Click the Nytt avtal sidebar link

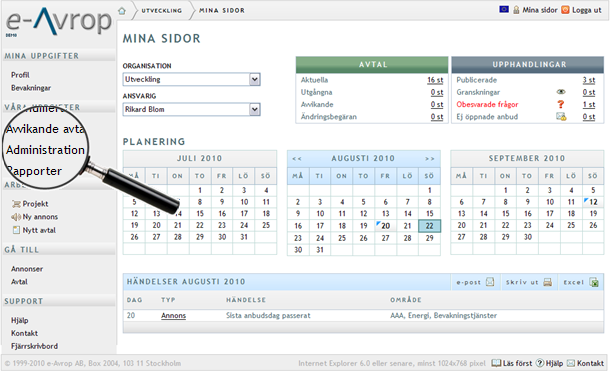tap(39, 230)
